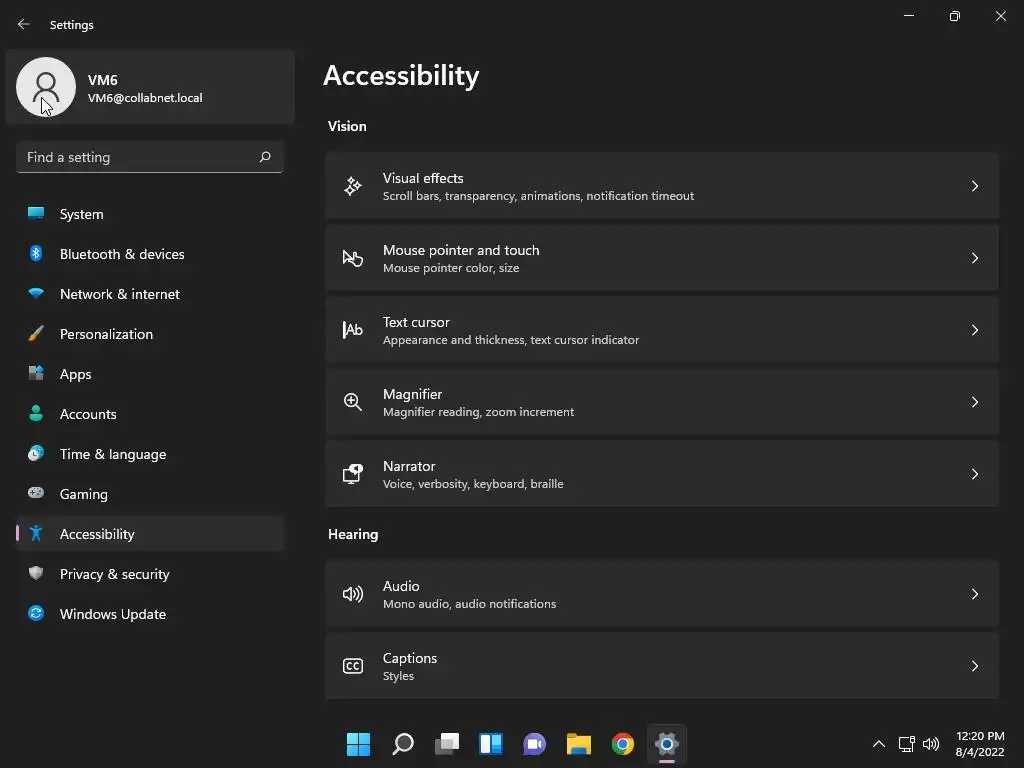
Task: Expand the Magnifier settings chevron
Action: coord(974,402)
